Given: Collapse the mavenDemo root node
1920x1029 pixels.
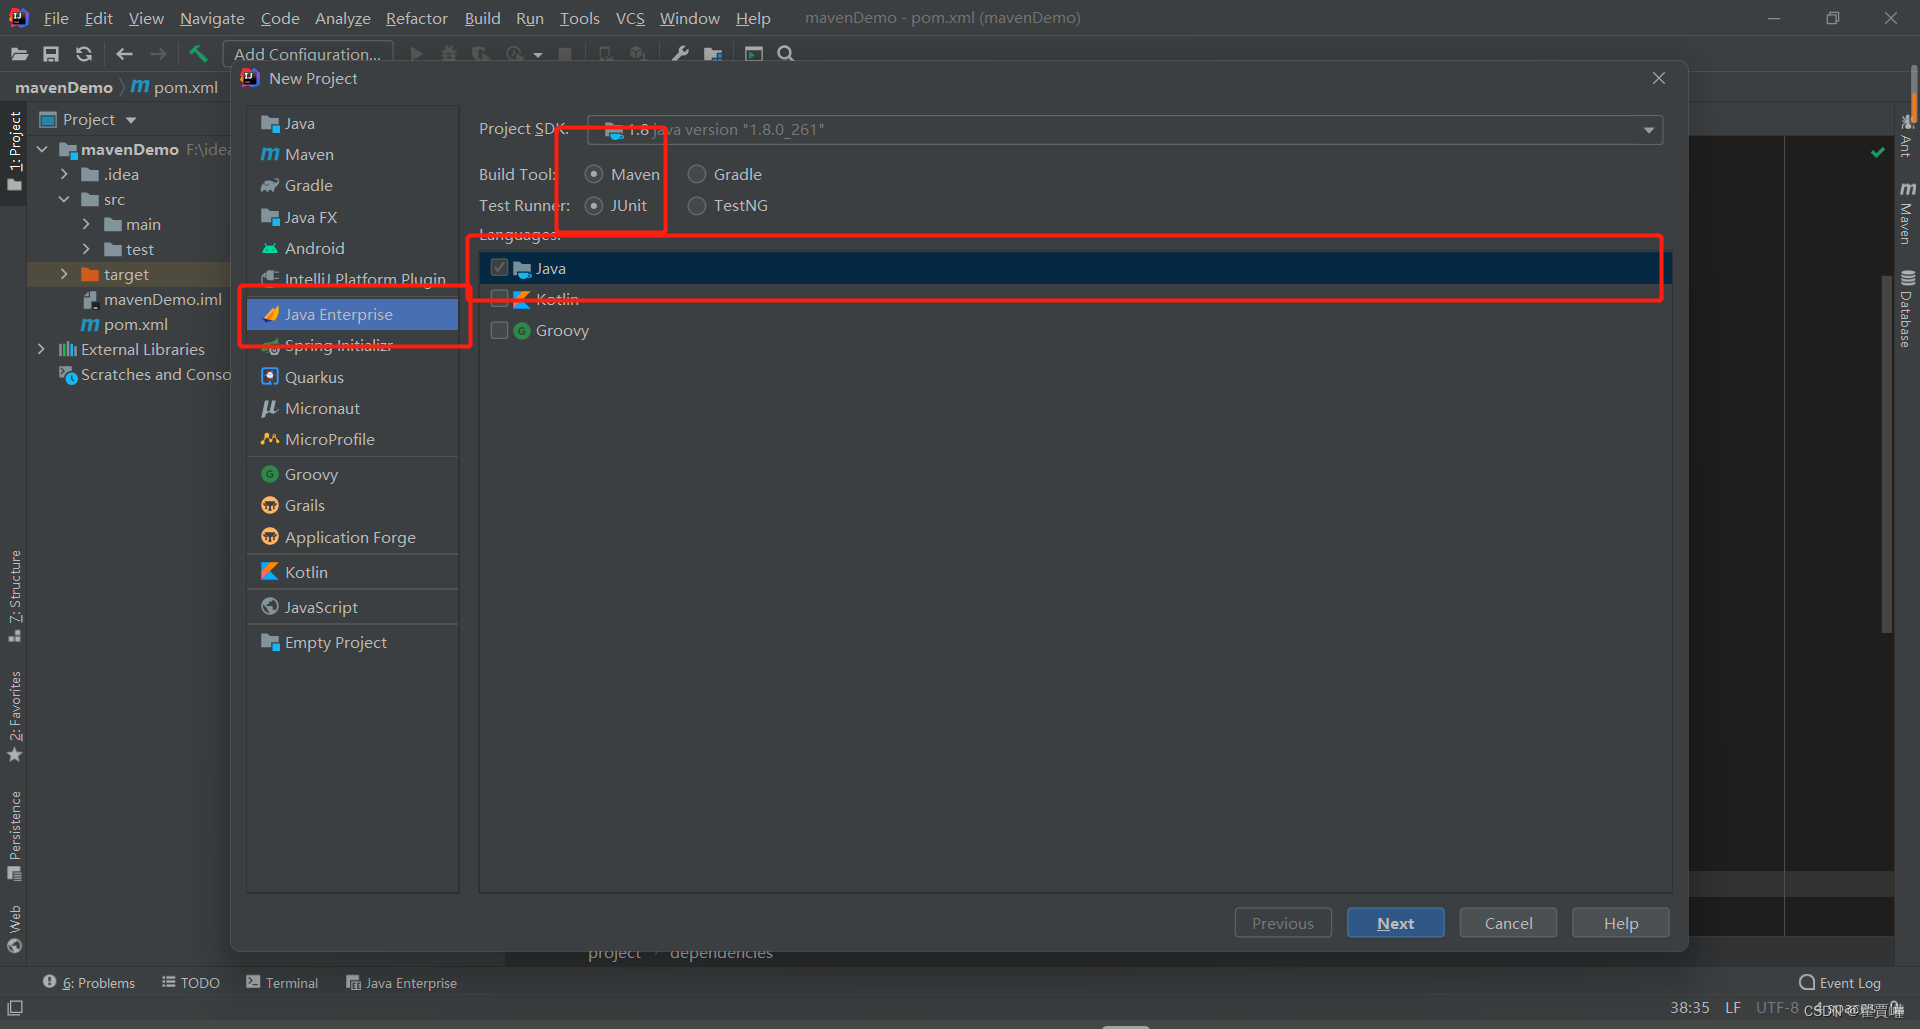Looking at the screenshot, I should click(x=42, y=149).
